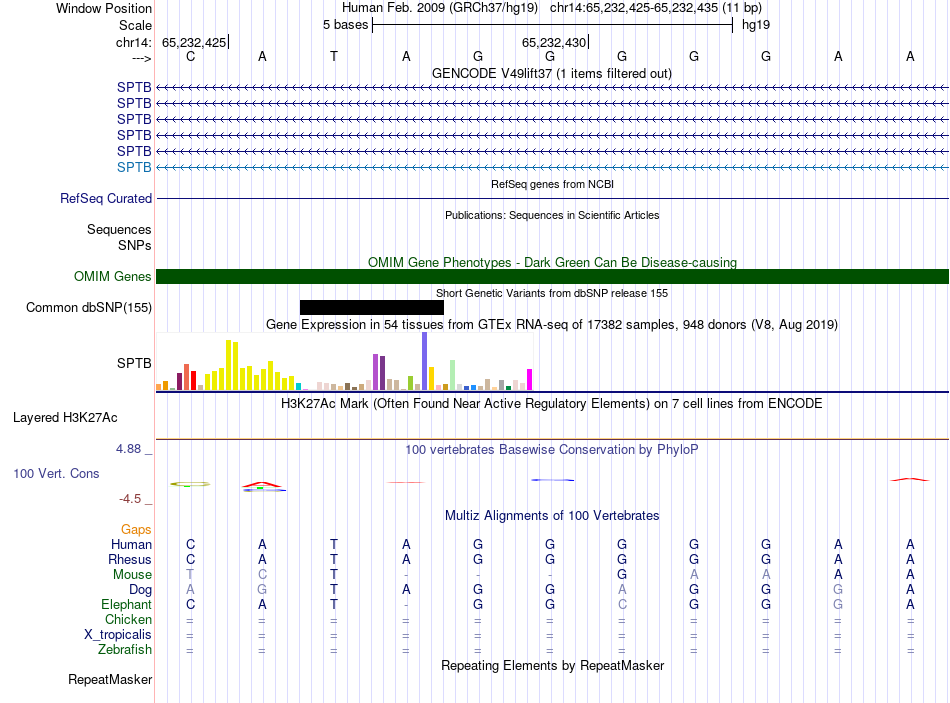This screenshot has height=703, width=950.
Task: Click the light-blue SPTB transcript label
Action: (x=134, y=167)
